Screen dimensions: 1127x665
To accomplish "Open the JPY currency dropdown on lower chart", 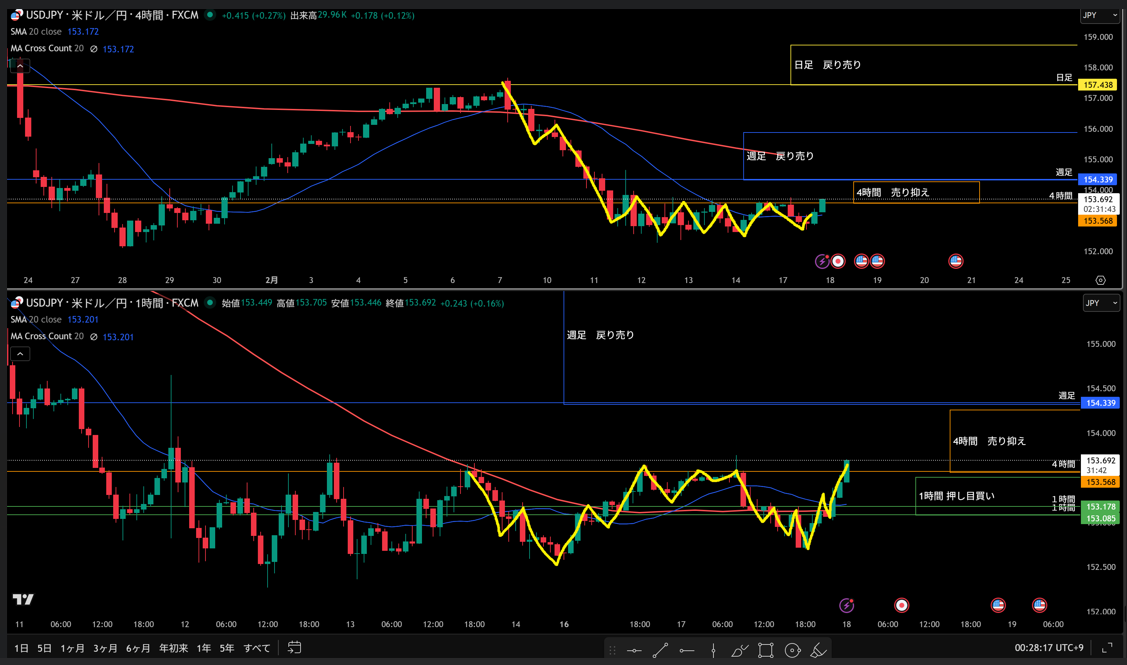I will pyautogui.click(x=1100, y=303).
